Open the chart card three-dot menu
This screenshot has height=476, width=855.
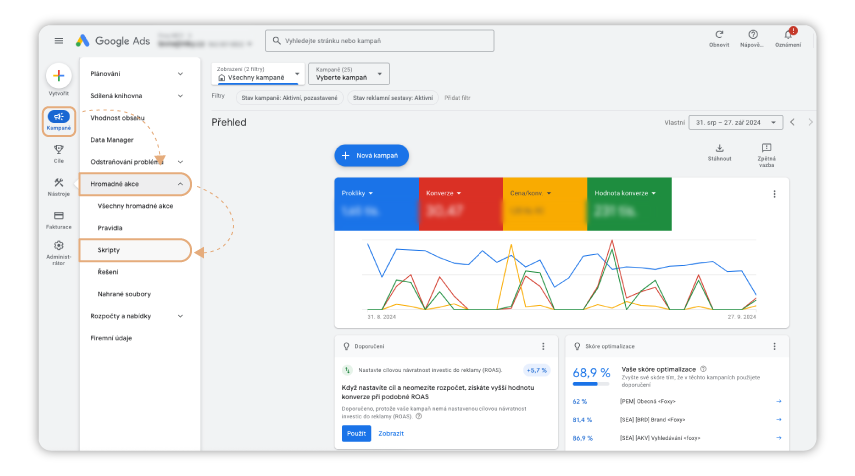point(774,194)
